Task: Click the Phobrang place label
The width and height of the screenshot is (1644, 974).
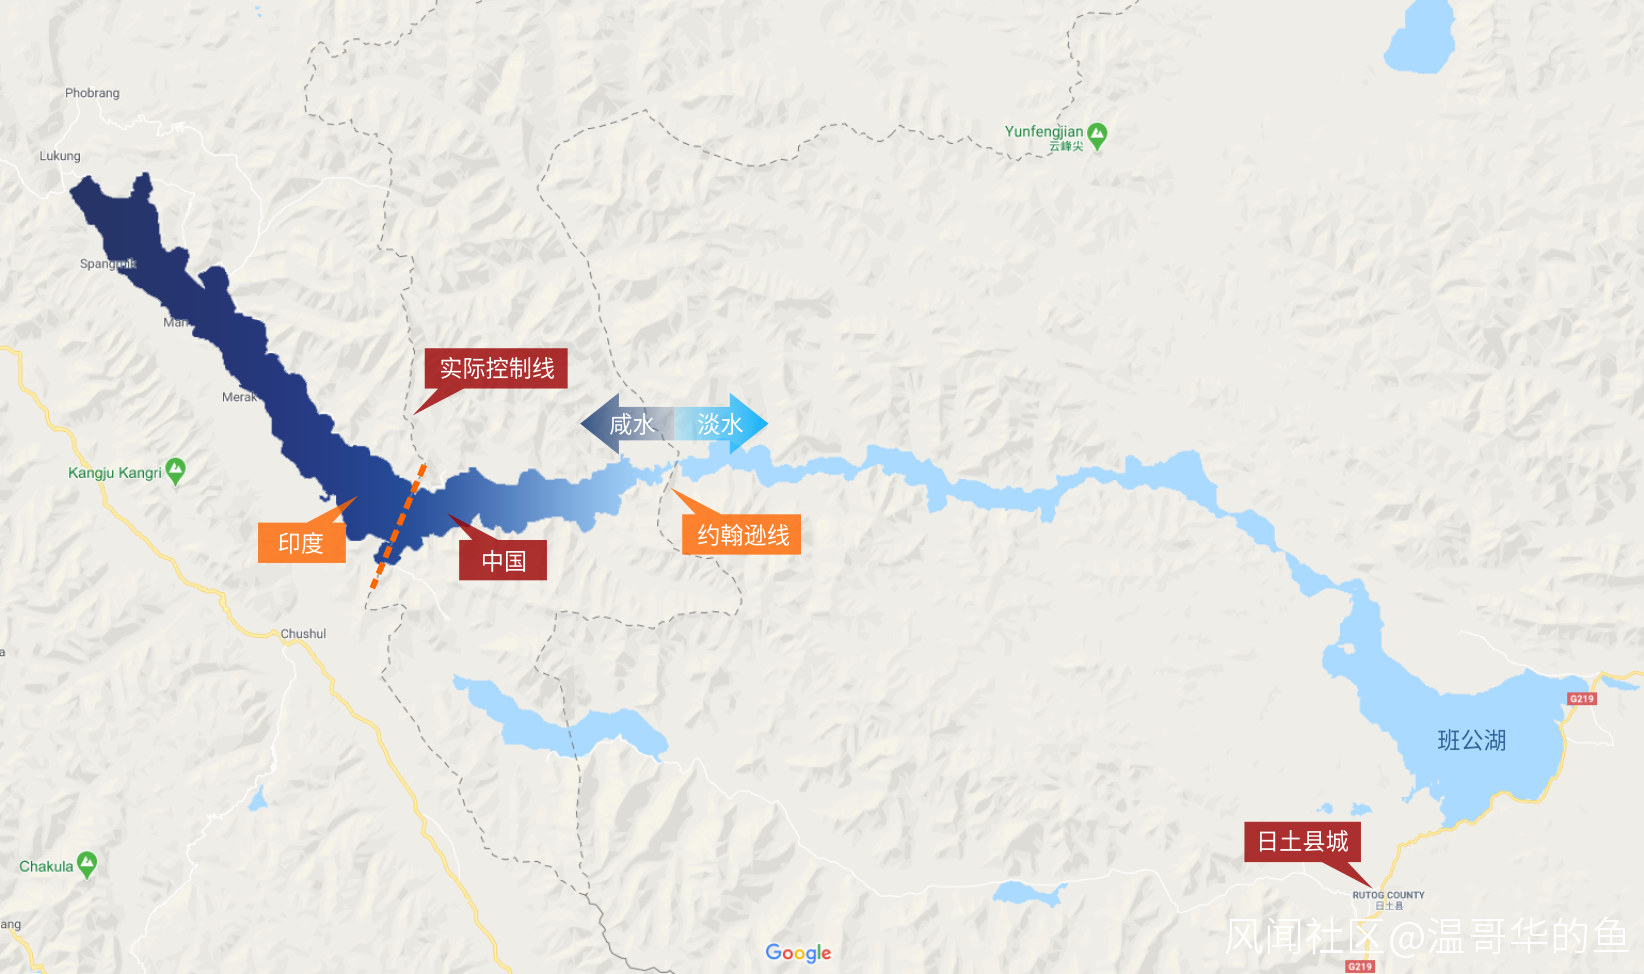Action: click(92, 93)
